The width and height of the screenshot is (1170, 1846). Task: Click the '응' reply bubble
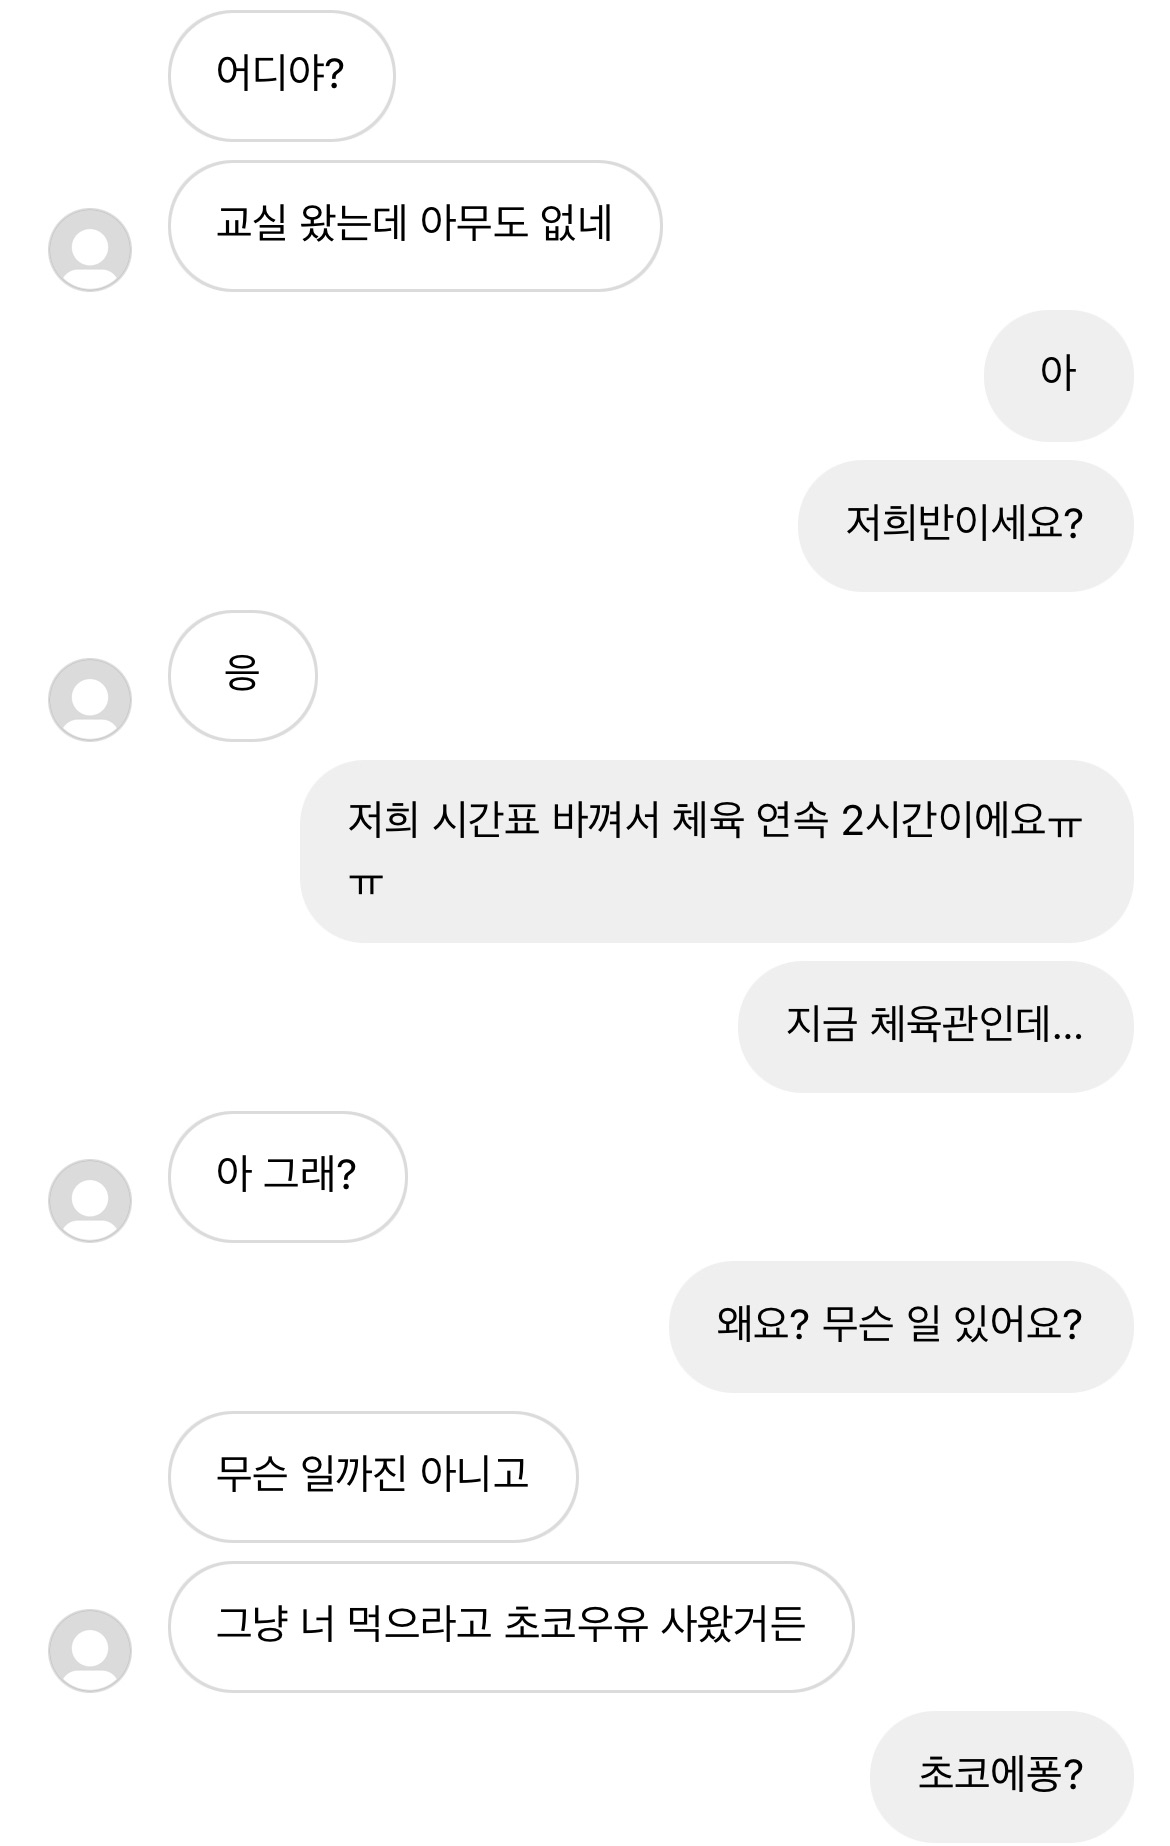242,675
